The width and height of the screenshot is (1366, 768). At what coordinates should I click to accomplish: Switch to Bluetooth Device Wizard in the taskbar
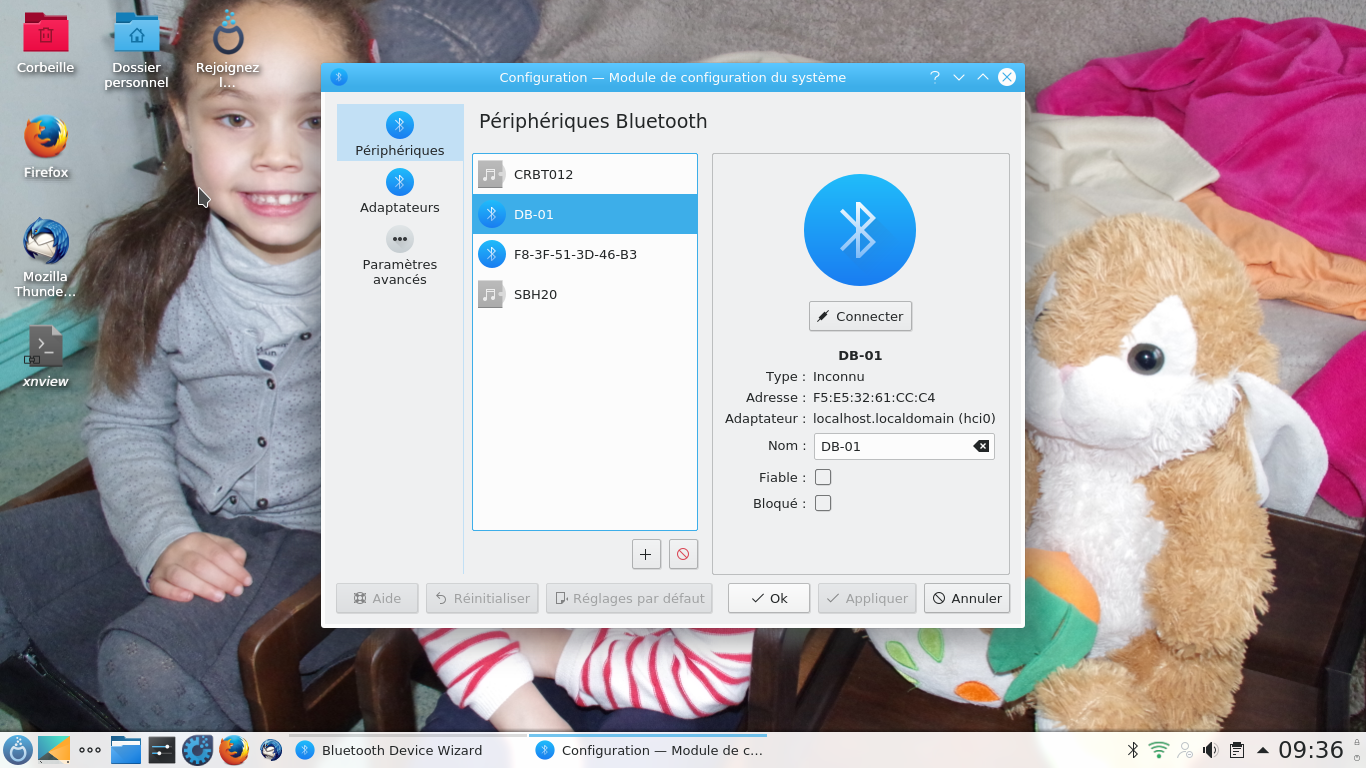tap(400, 750)
